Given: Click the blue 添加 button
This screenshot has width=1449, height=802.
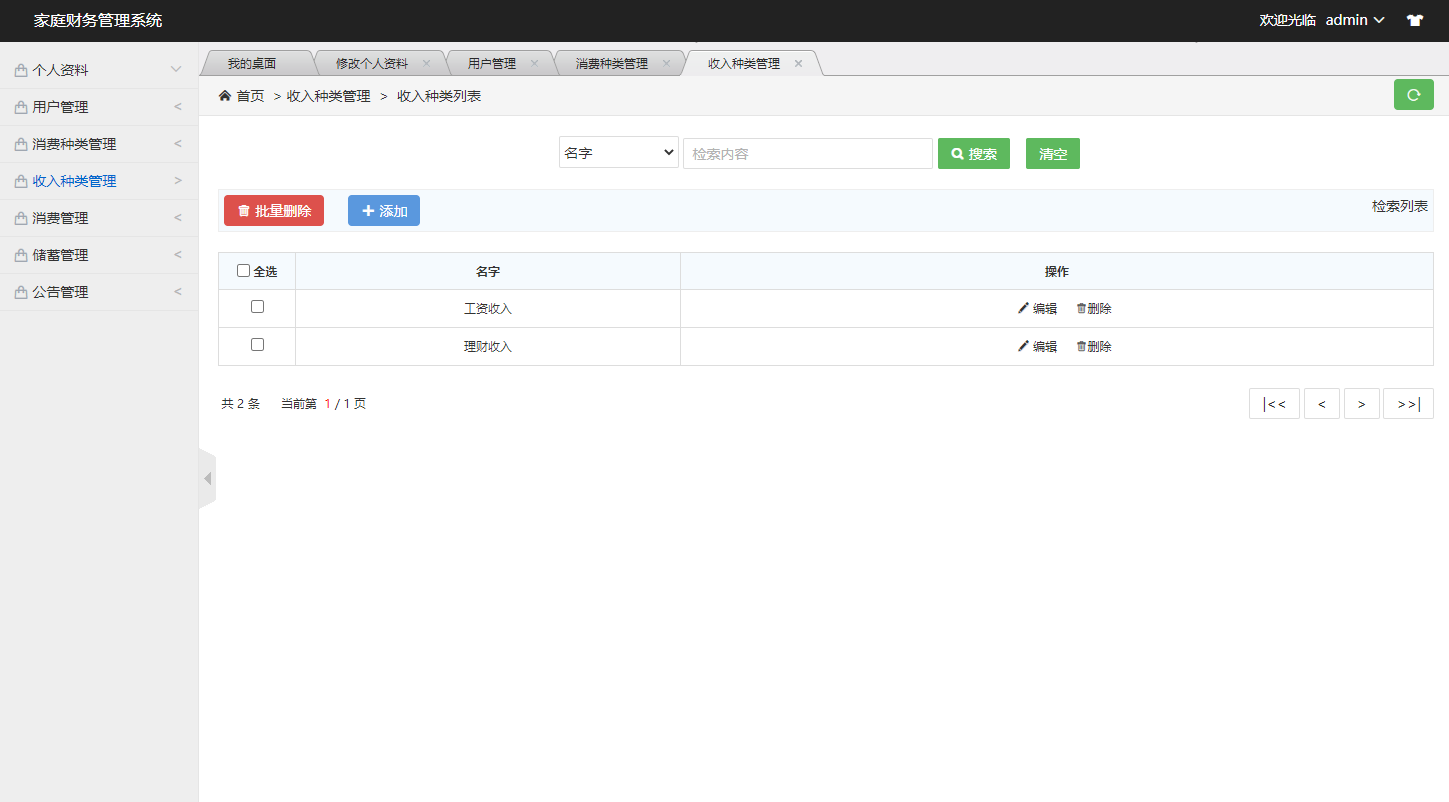Looking at the screenshot, I should (x=383, y=210).
